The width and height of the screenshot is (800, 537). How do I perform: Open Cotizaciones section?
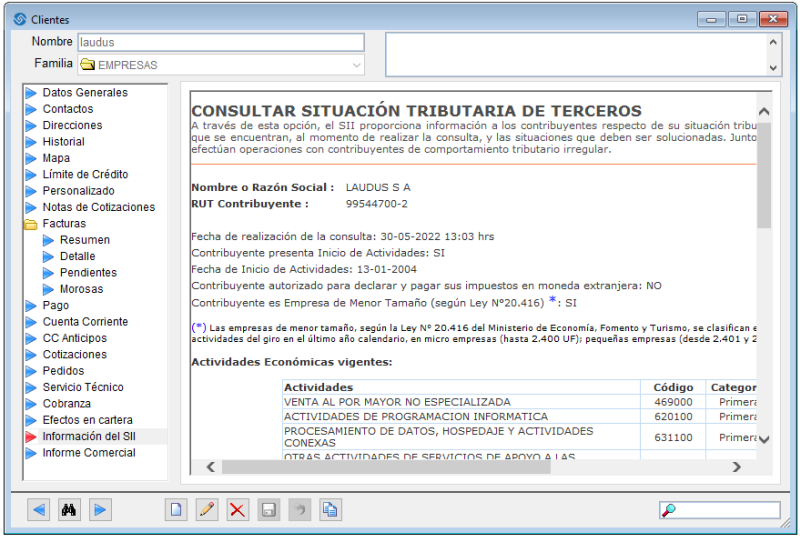[74, 354]
